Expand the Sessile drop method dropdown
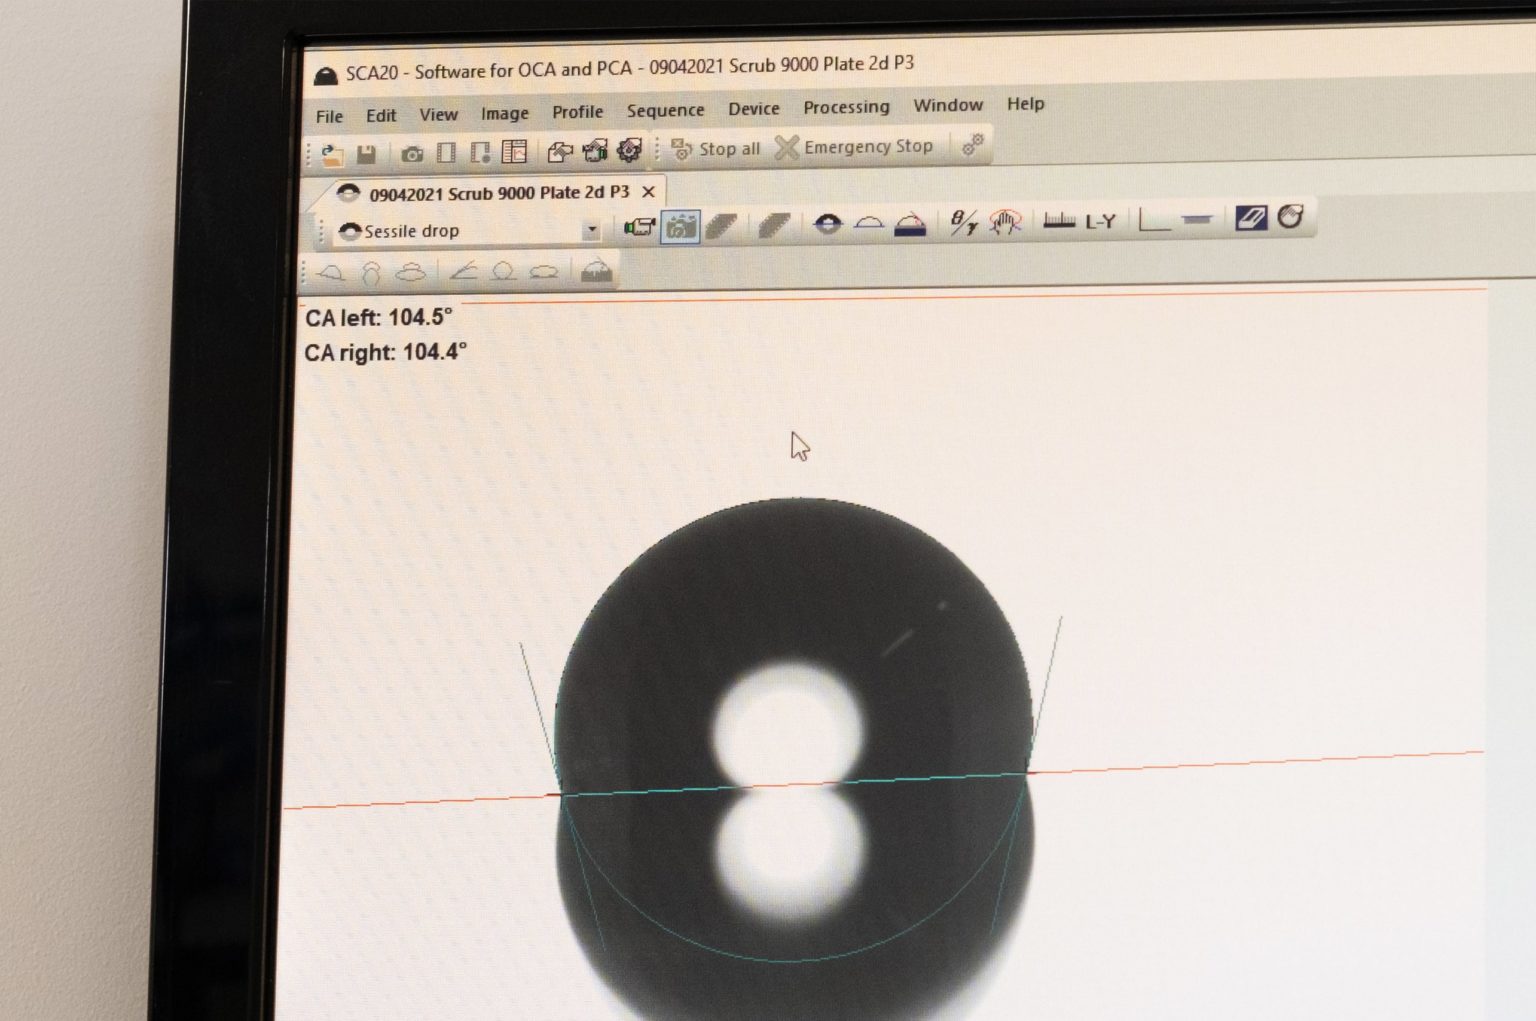Image resolution: width=1536 pixels, height=1021 pixels. 591,230
